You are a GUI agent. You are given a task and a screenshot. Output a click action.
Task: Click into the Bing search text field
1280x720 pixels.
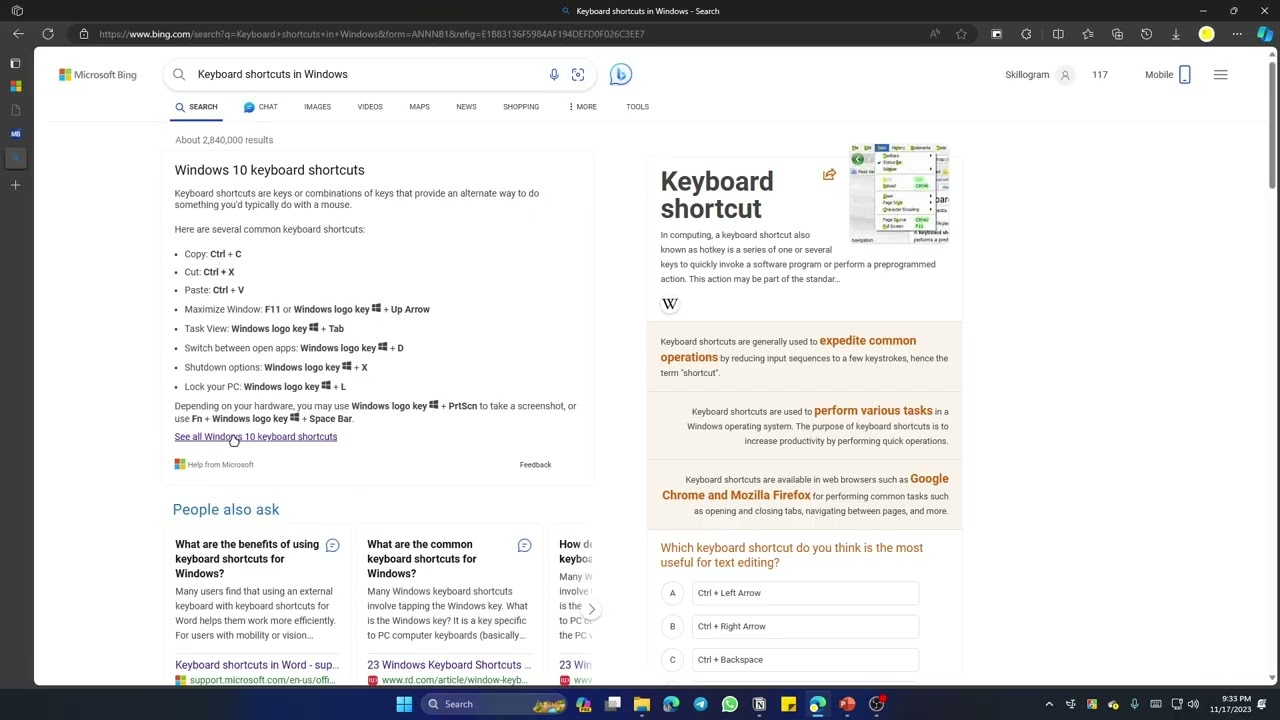(370, 74)
